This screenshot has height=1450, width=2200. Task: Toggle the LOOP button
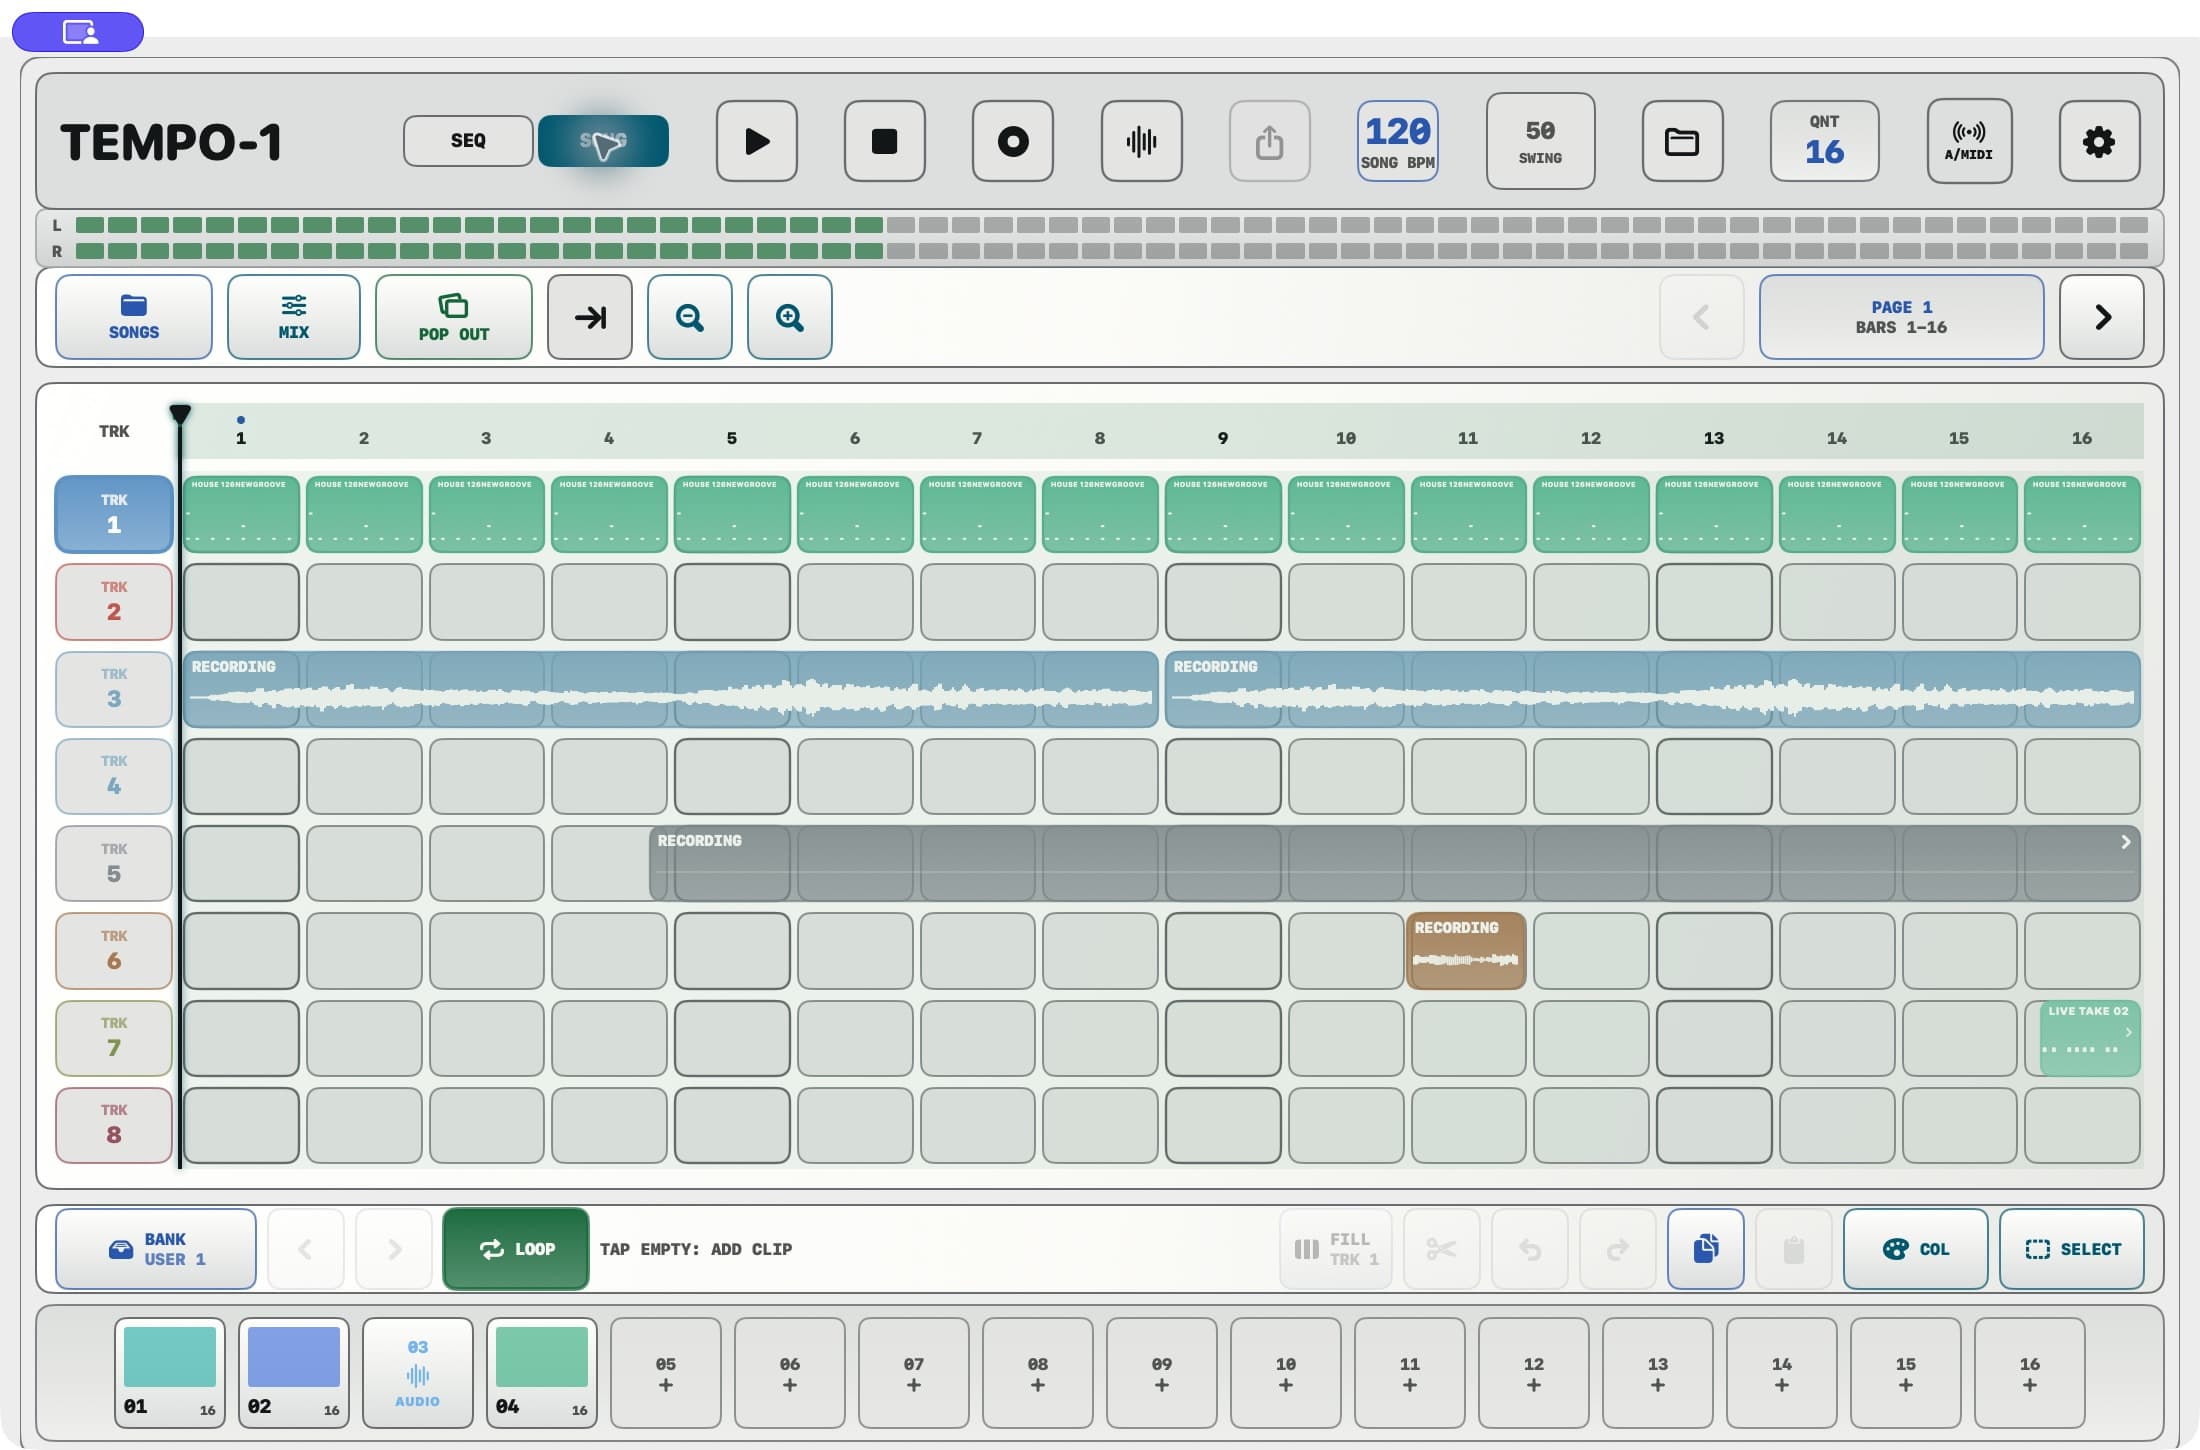pos(516,1249)
